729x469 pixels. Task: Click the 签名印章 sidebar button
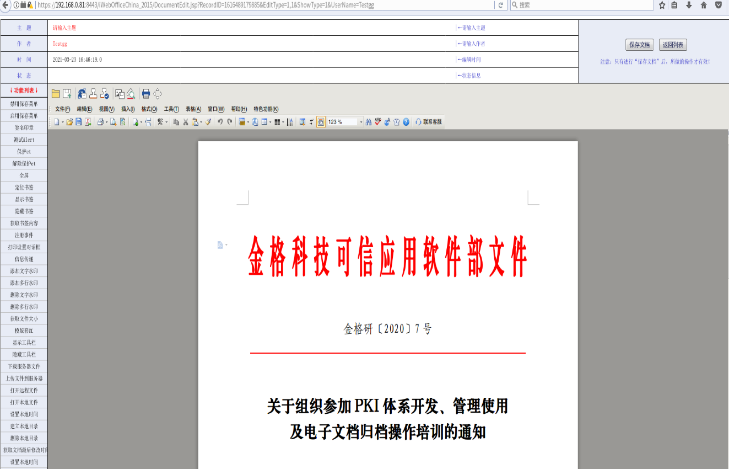click(24, 127)
